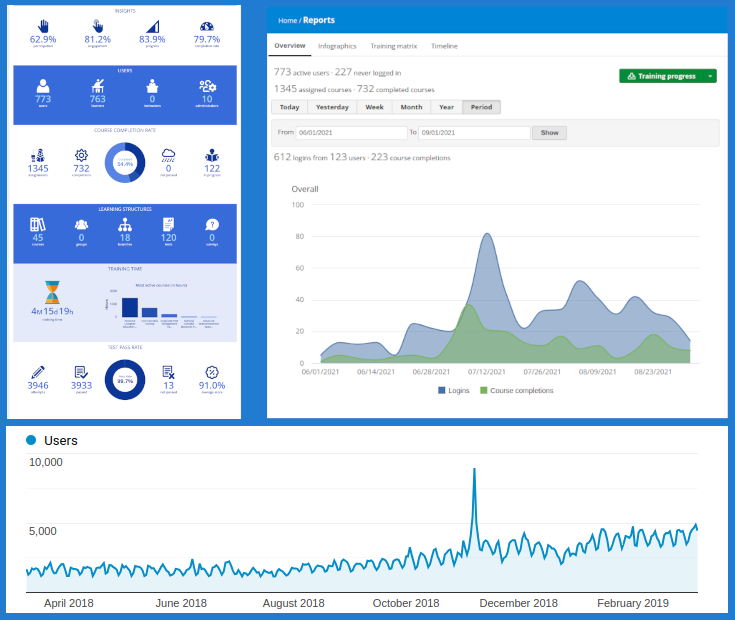Open the Training progress dropdown arrow
This screenshot has height=620, width=735.
[710, 76]
